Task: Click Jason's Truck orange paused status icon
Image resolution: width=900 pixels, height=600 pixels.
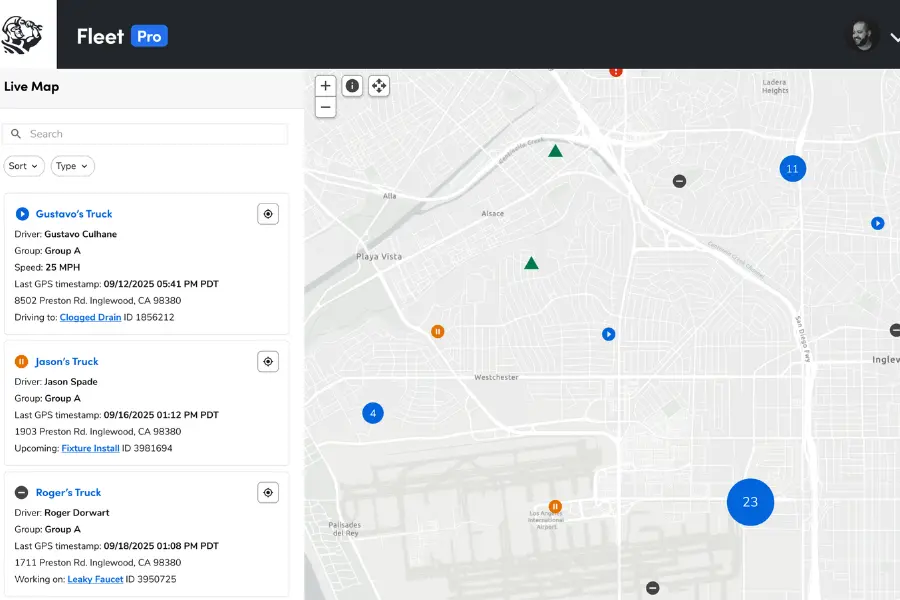Action: tap(21, 362)
